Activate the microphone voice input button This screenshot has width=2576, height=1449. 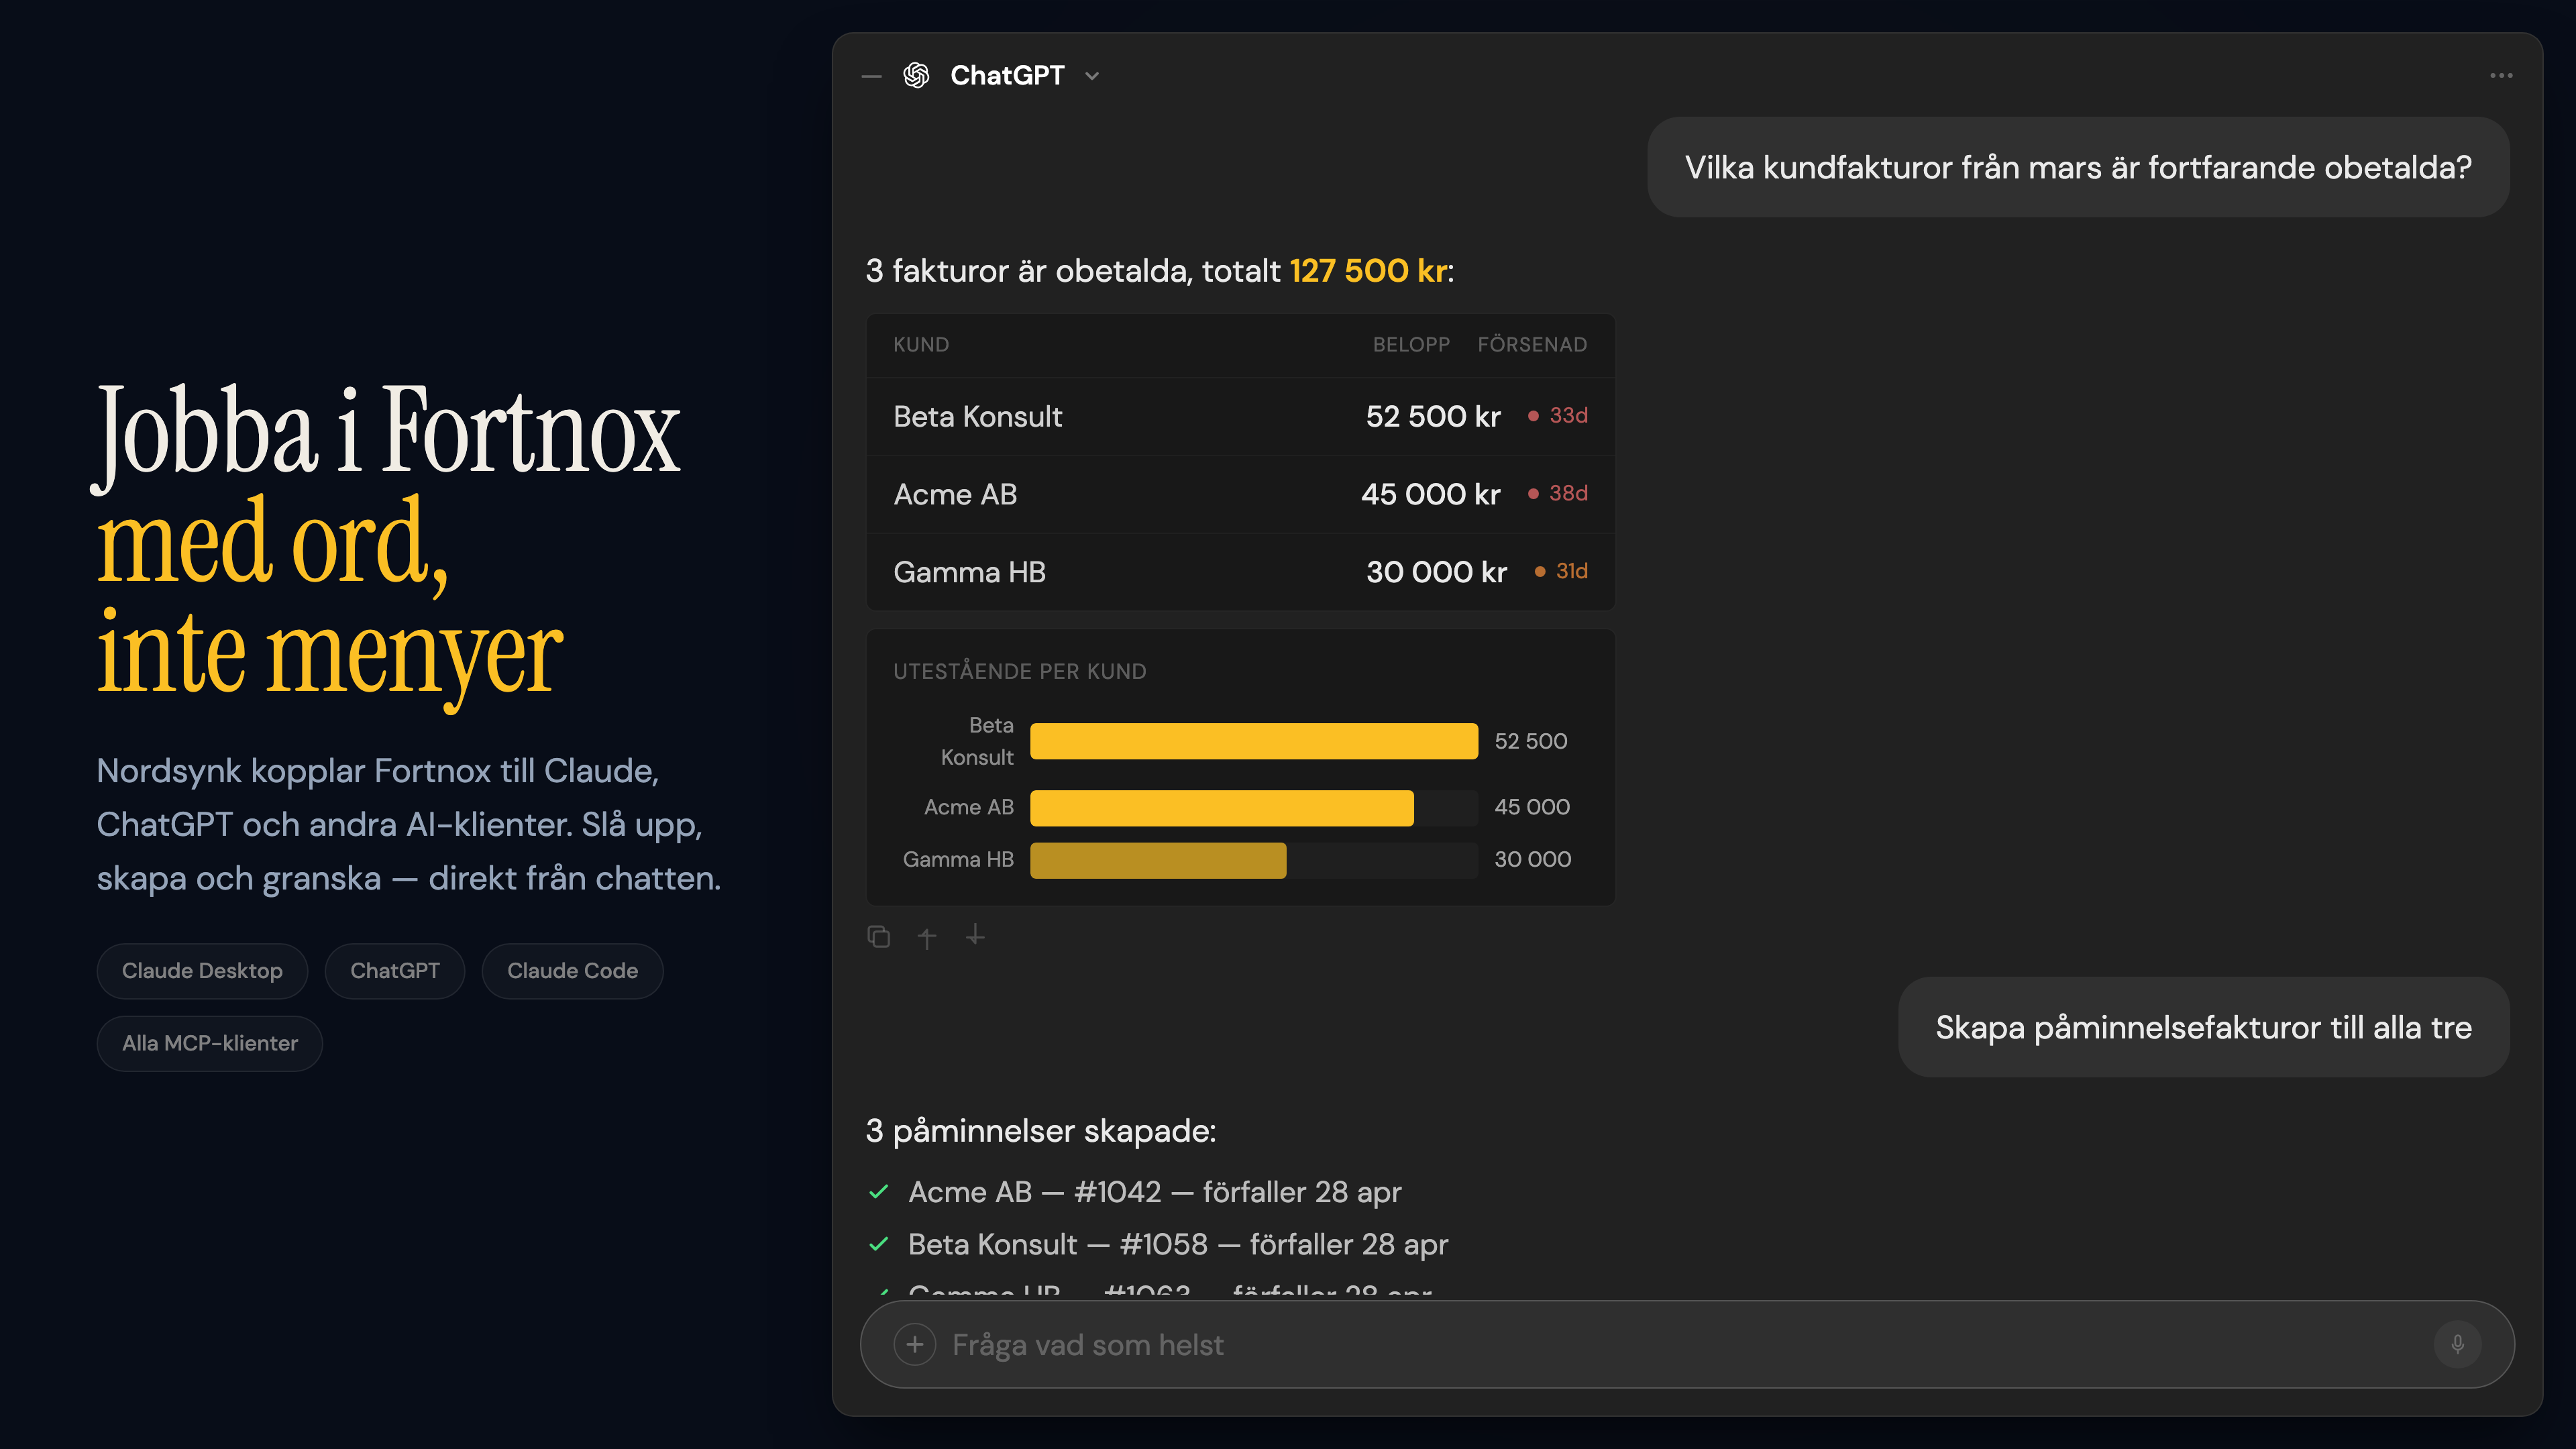2457,1345
